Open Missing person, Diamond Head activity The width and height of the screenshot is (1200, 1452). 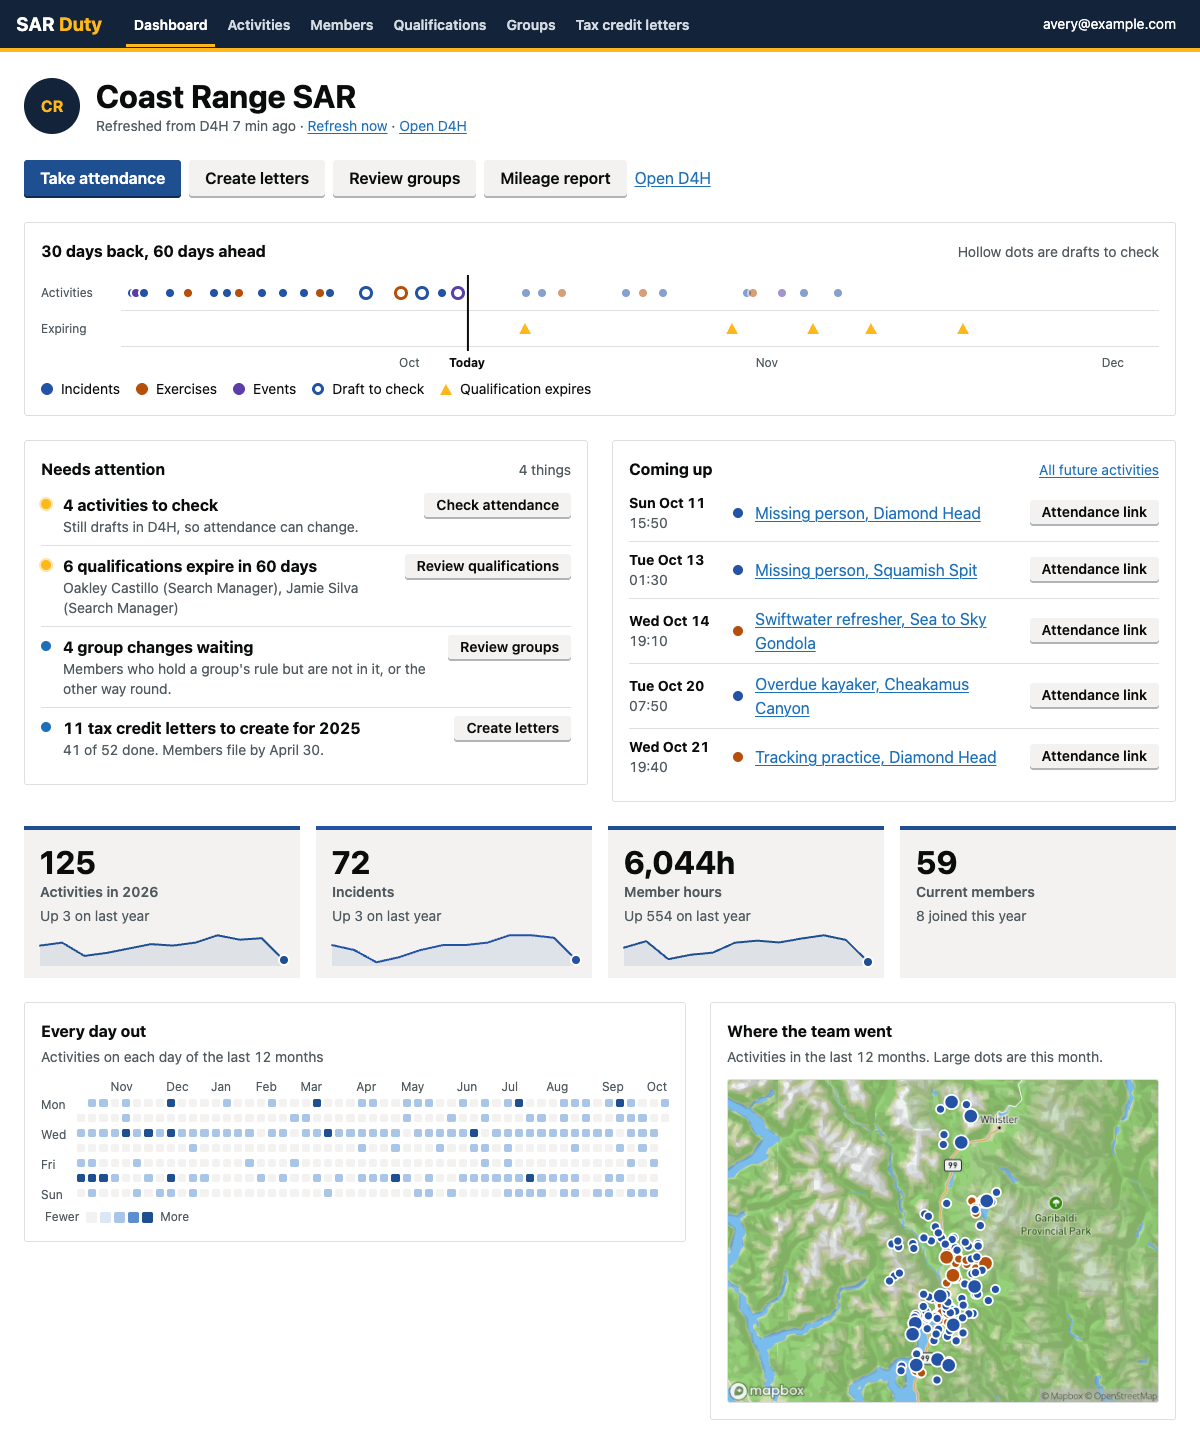[x=868, y=513]
